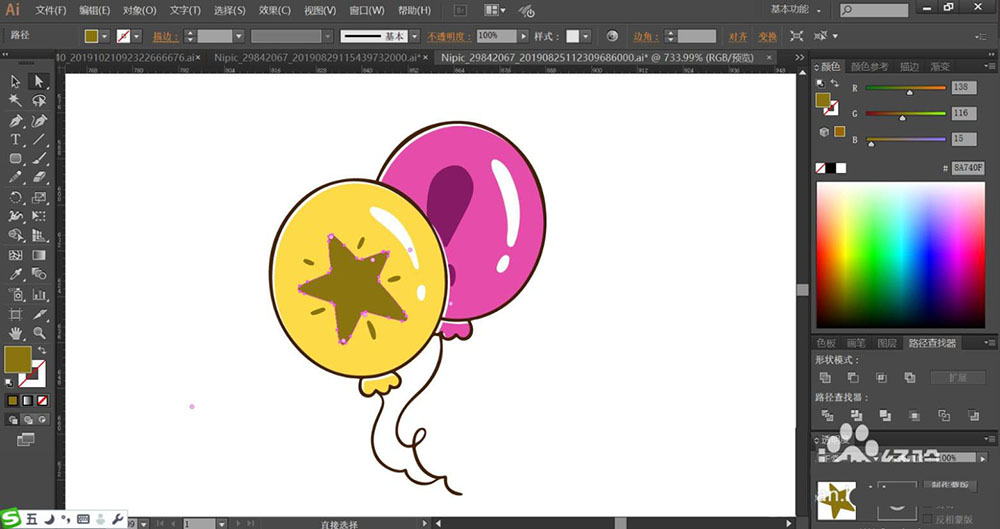Open the 基本 brush definition dropdown
1000x529 pixels.
[x=415, y=36]
